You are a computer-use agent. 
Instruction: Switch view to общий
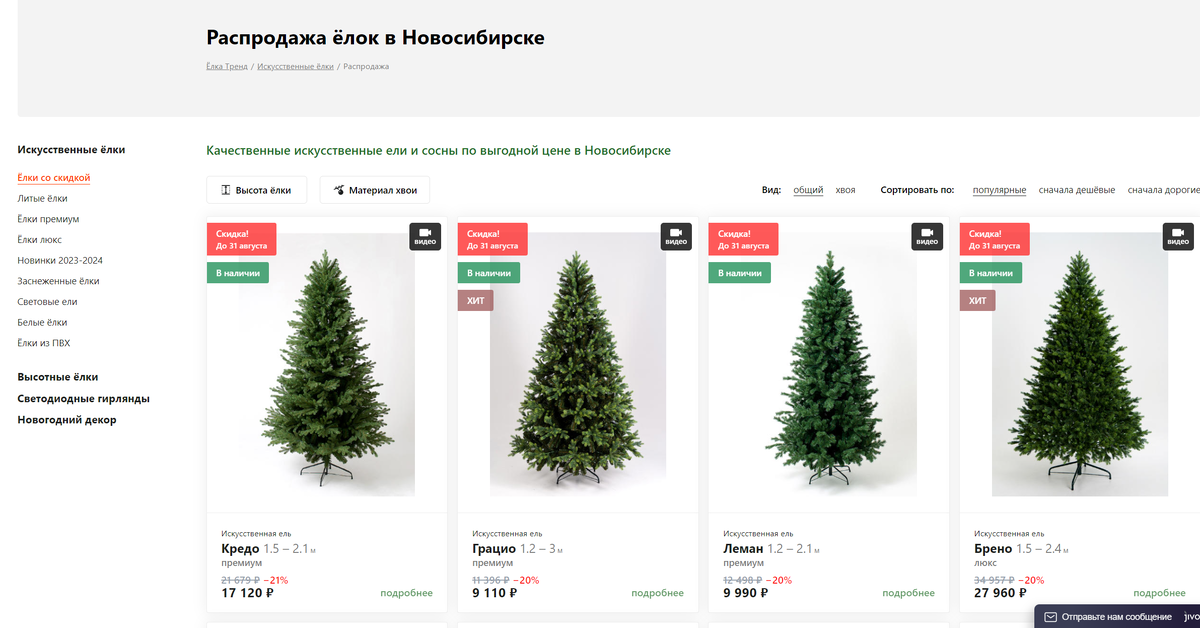pyautogui.click(x=808, y=190)
